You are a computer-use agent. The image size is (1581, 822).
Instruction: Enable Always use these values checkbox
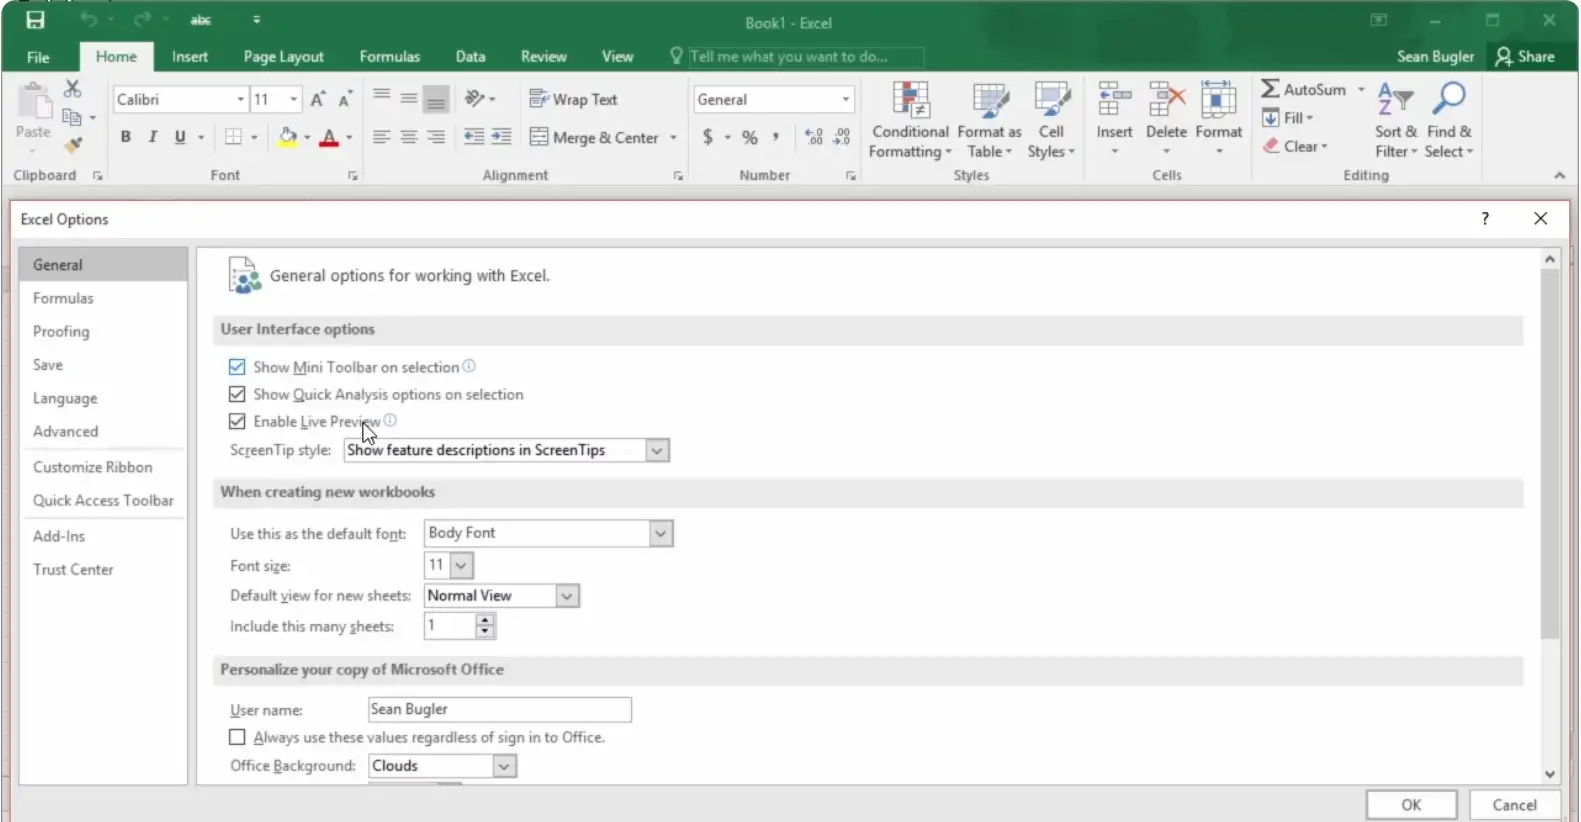click(237, 737)
